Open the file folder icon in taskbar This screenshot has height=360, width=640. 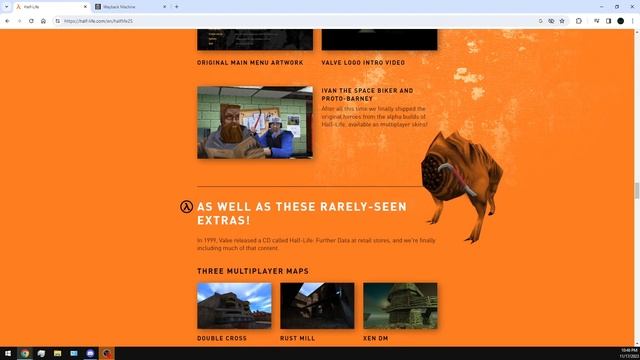coord(58,353)
